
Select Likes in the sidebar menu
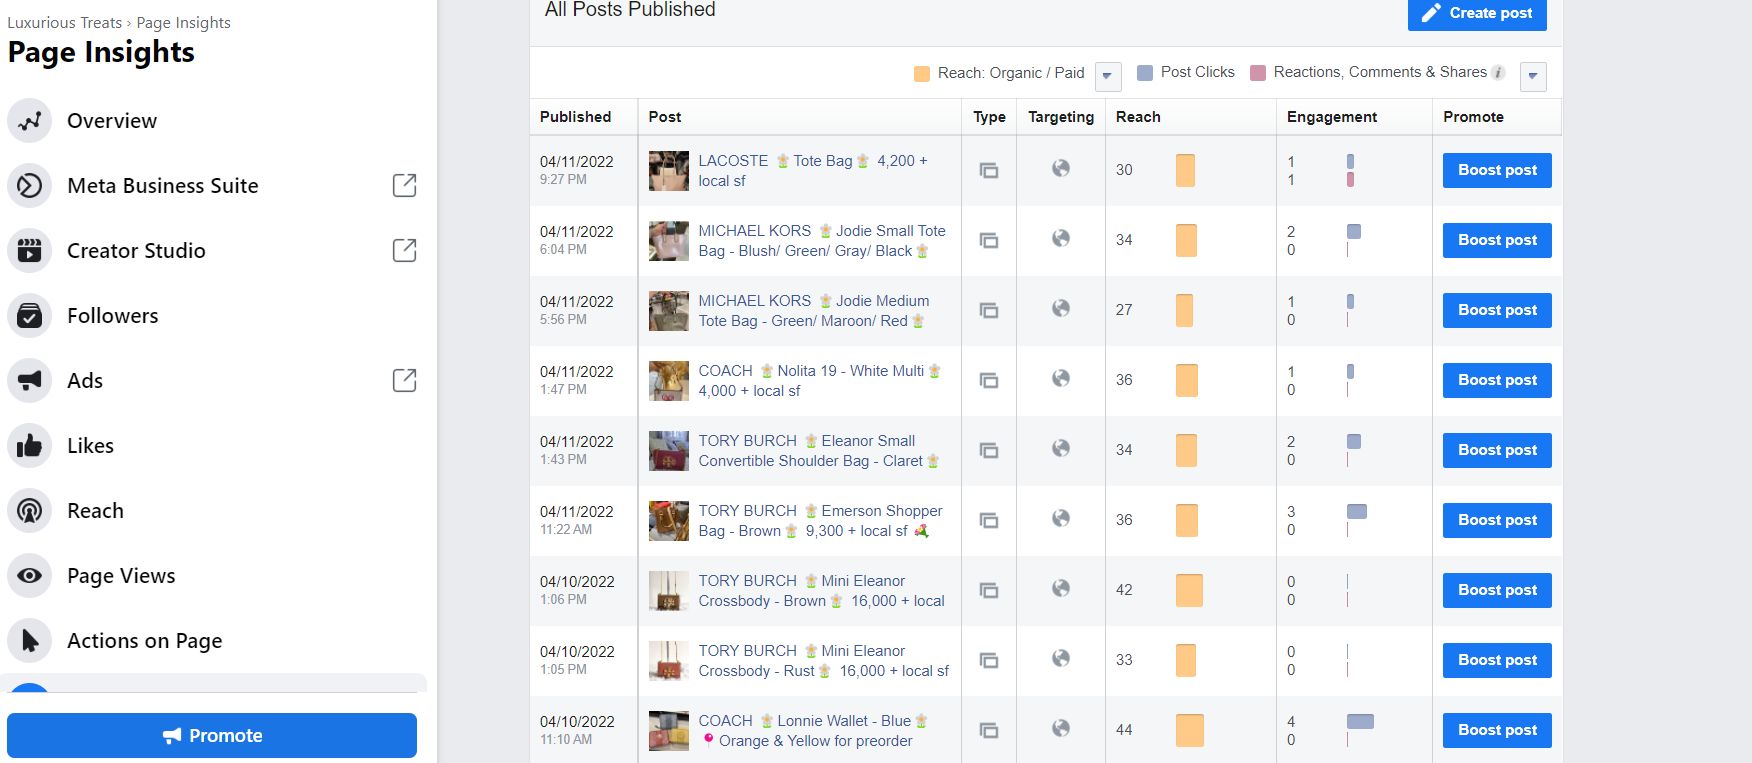point(90,446)
